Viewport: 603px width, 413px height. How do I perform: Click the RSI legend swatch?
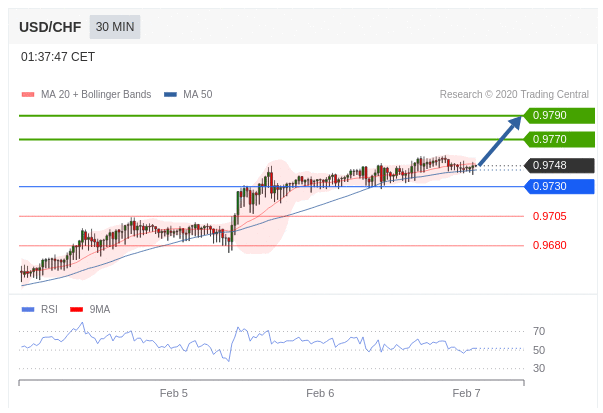(28, 310)
